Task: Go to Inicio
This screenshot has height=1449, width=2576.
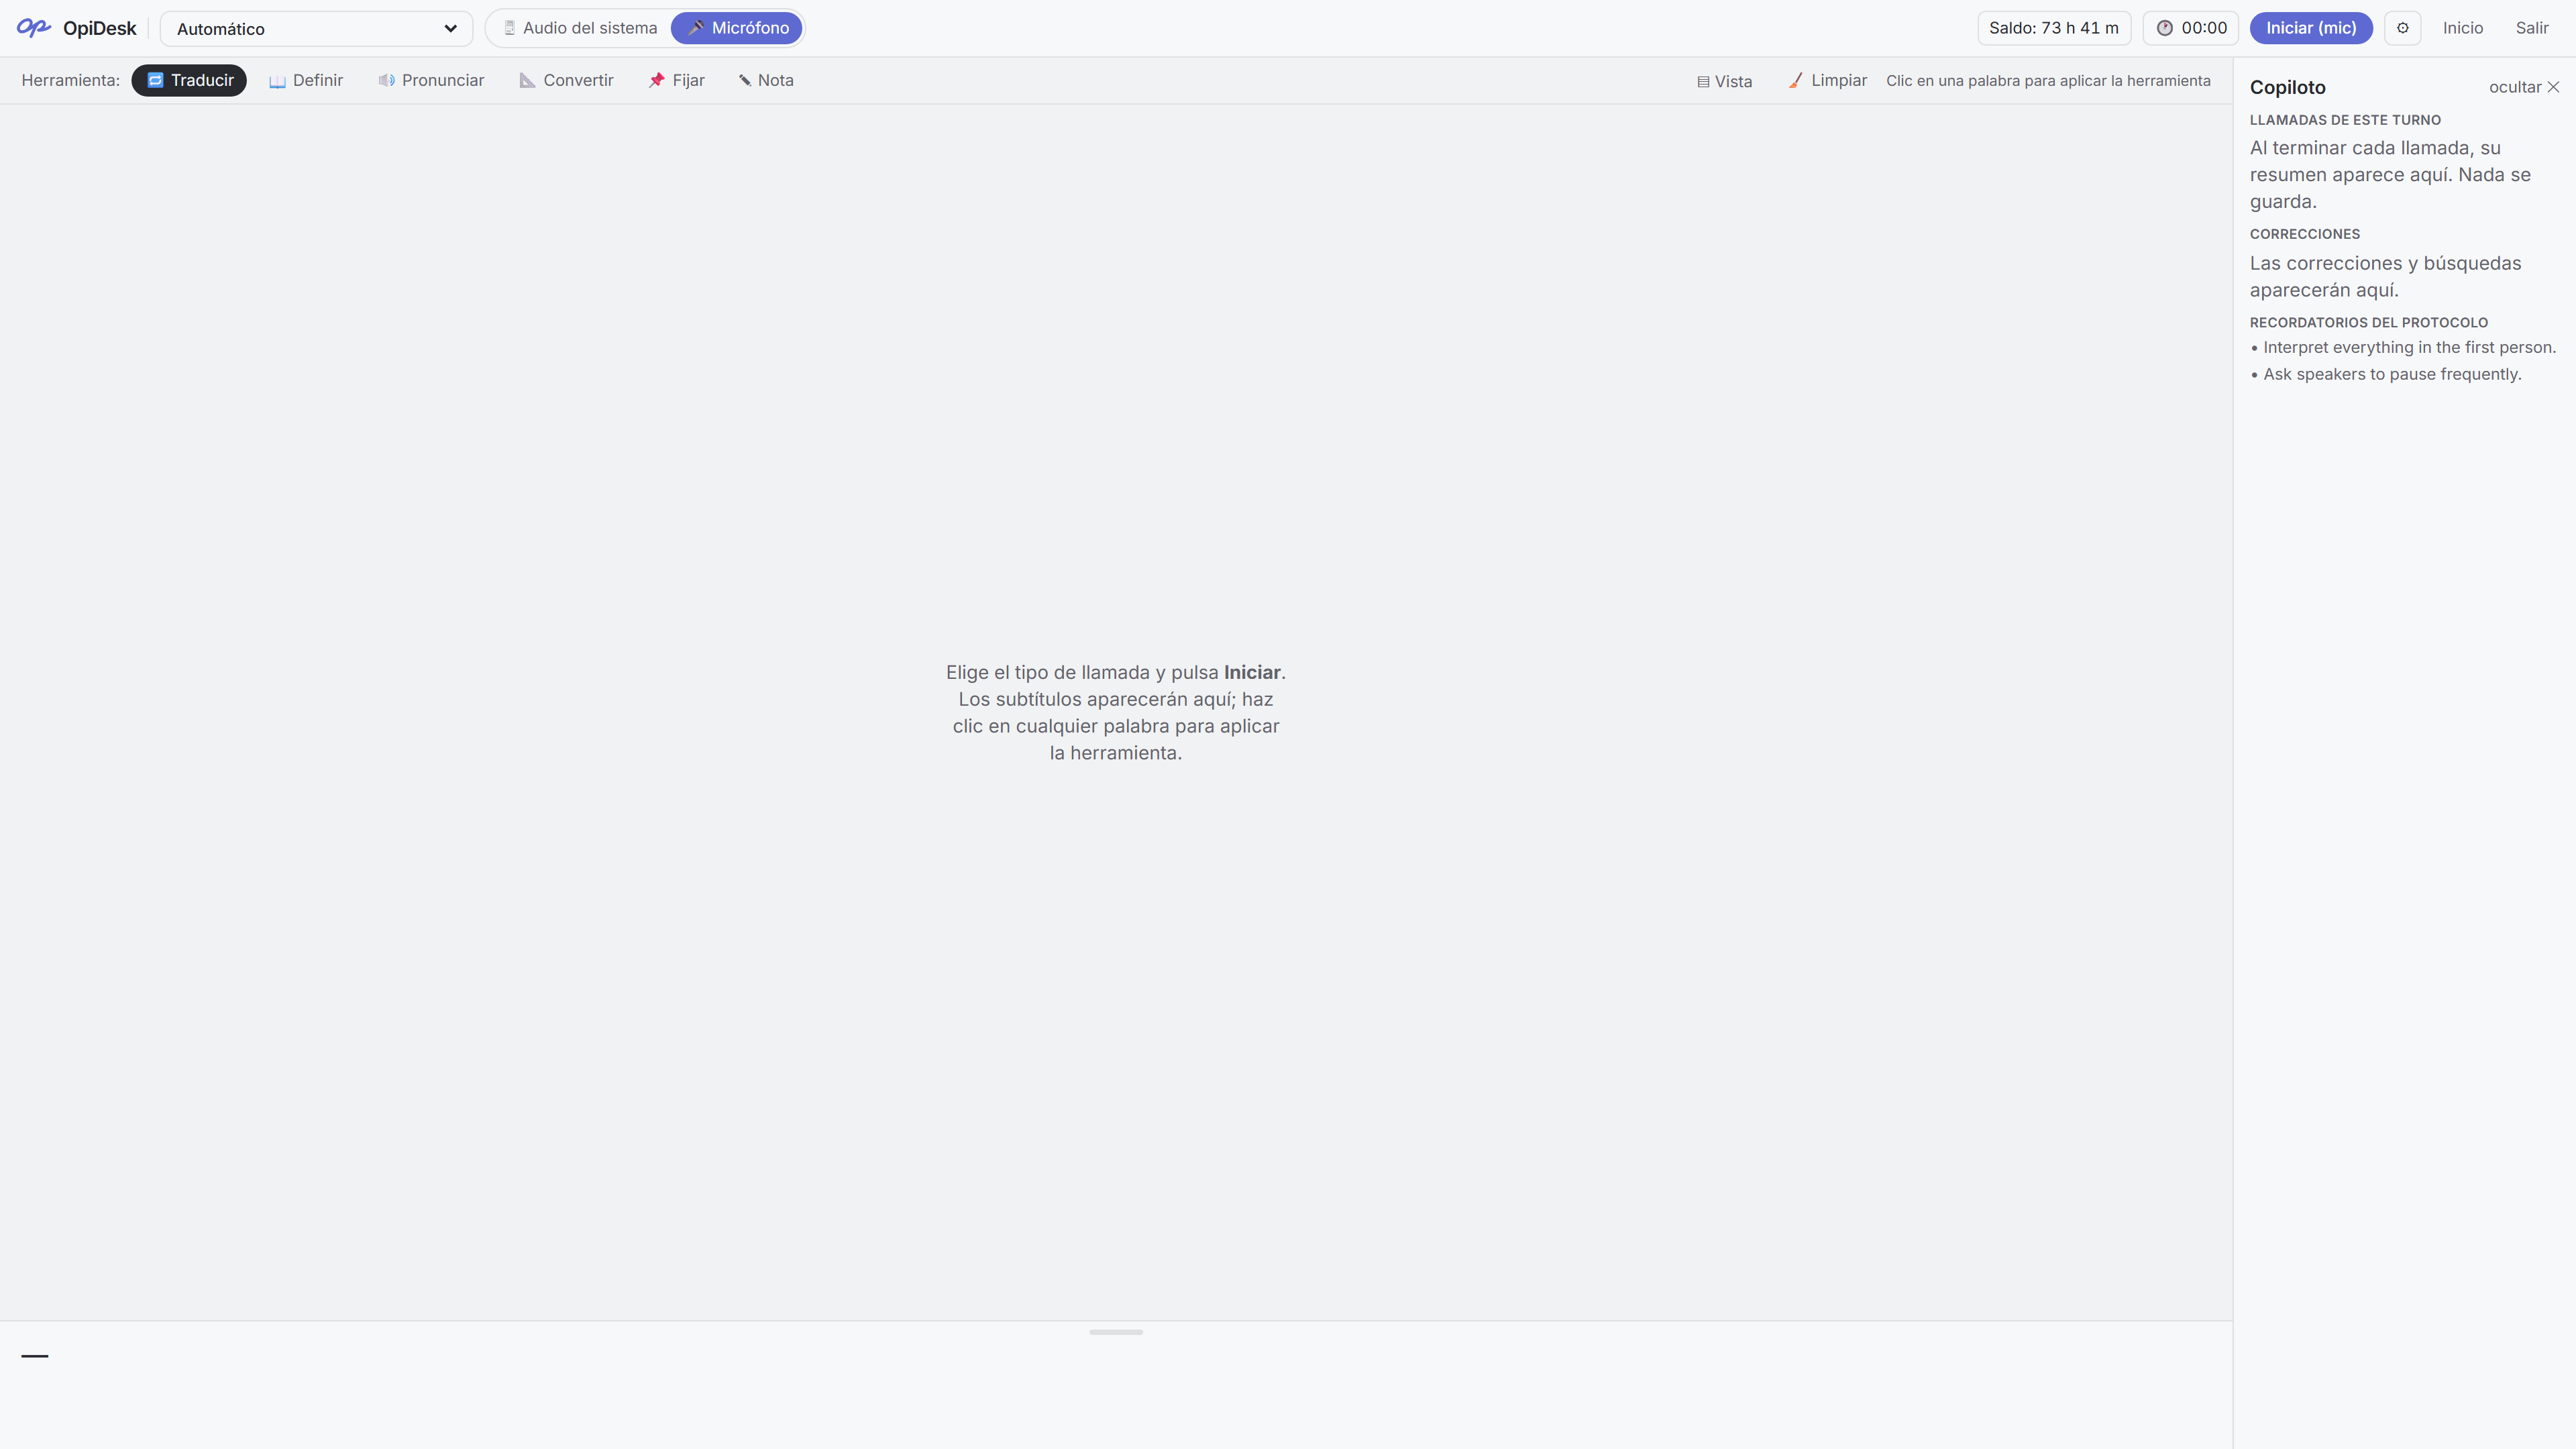Action: (2463, 28)
